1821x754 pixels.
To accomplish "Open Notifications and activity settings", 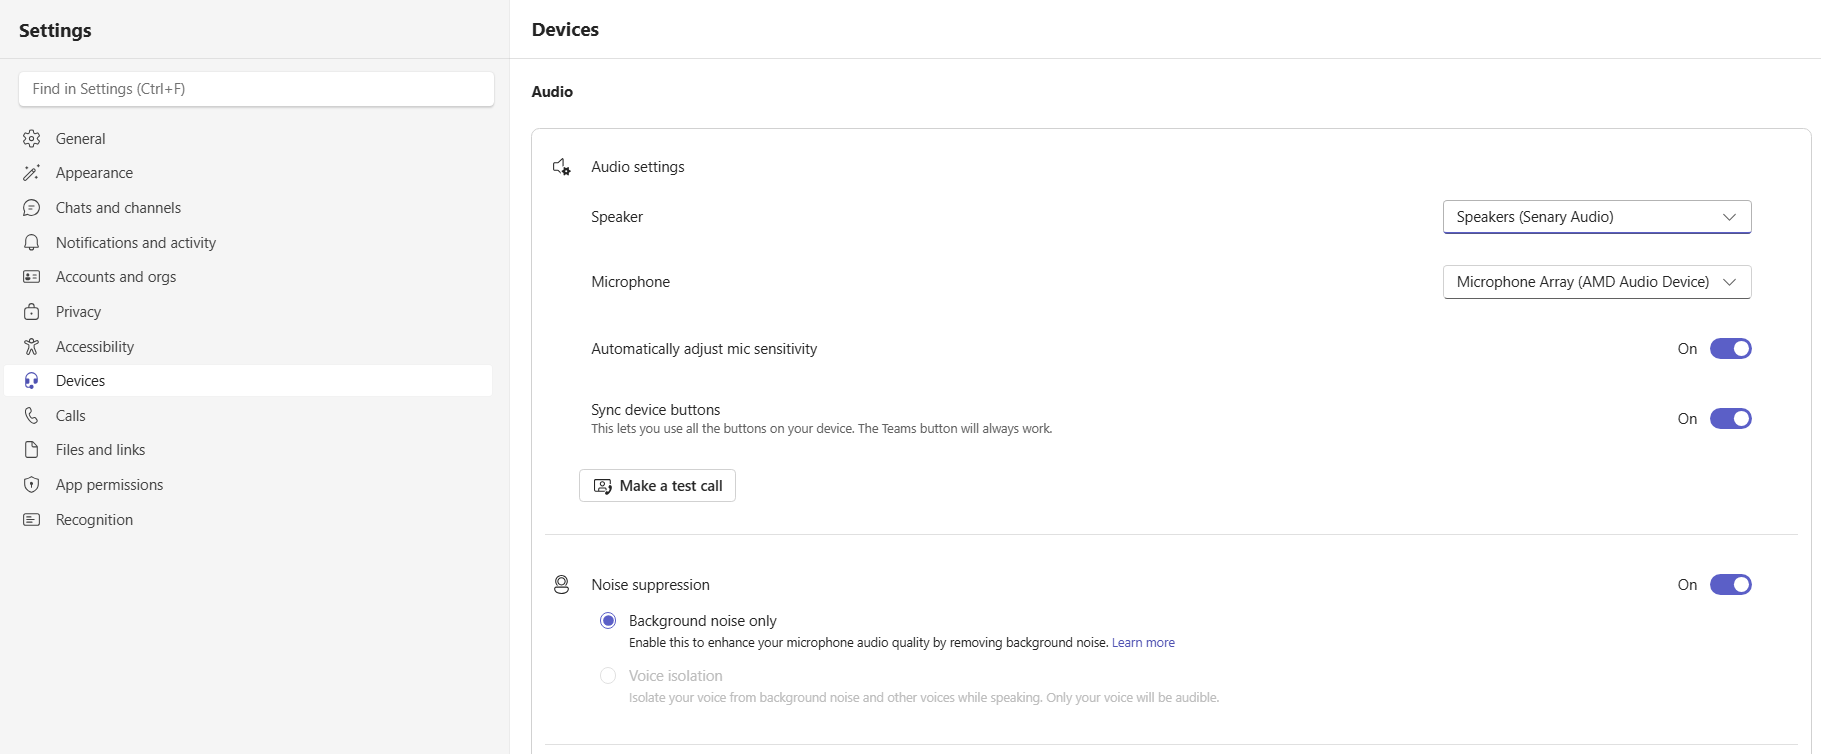I will tap(248, 243).
